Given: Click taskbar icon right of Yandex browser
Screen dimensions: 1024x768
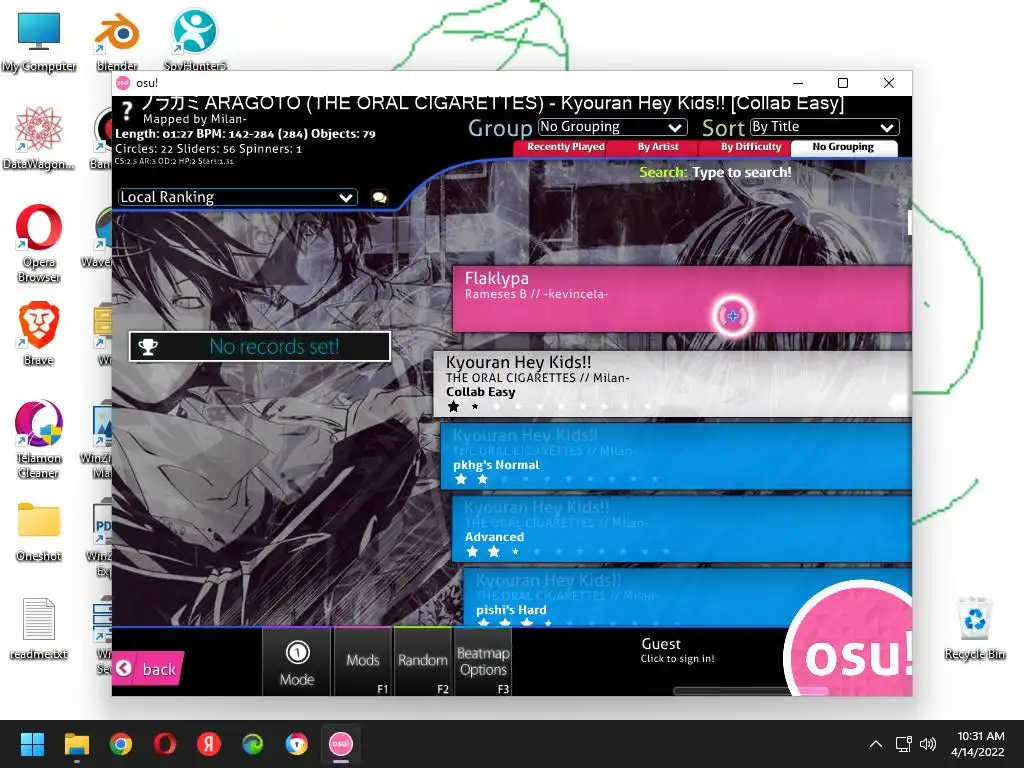Looking at the screenshot, I should coord(253,744).
